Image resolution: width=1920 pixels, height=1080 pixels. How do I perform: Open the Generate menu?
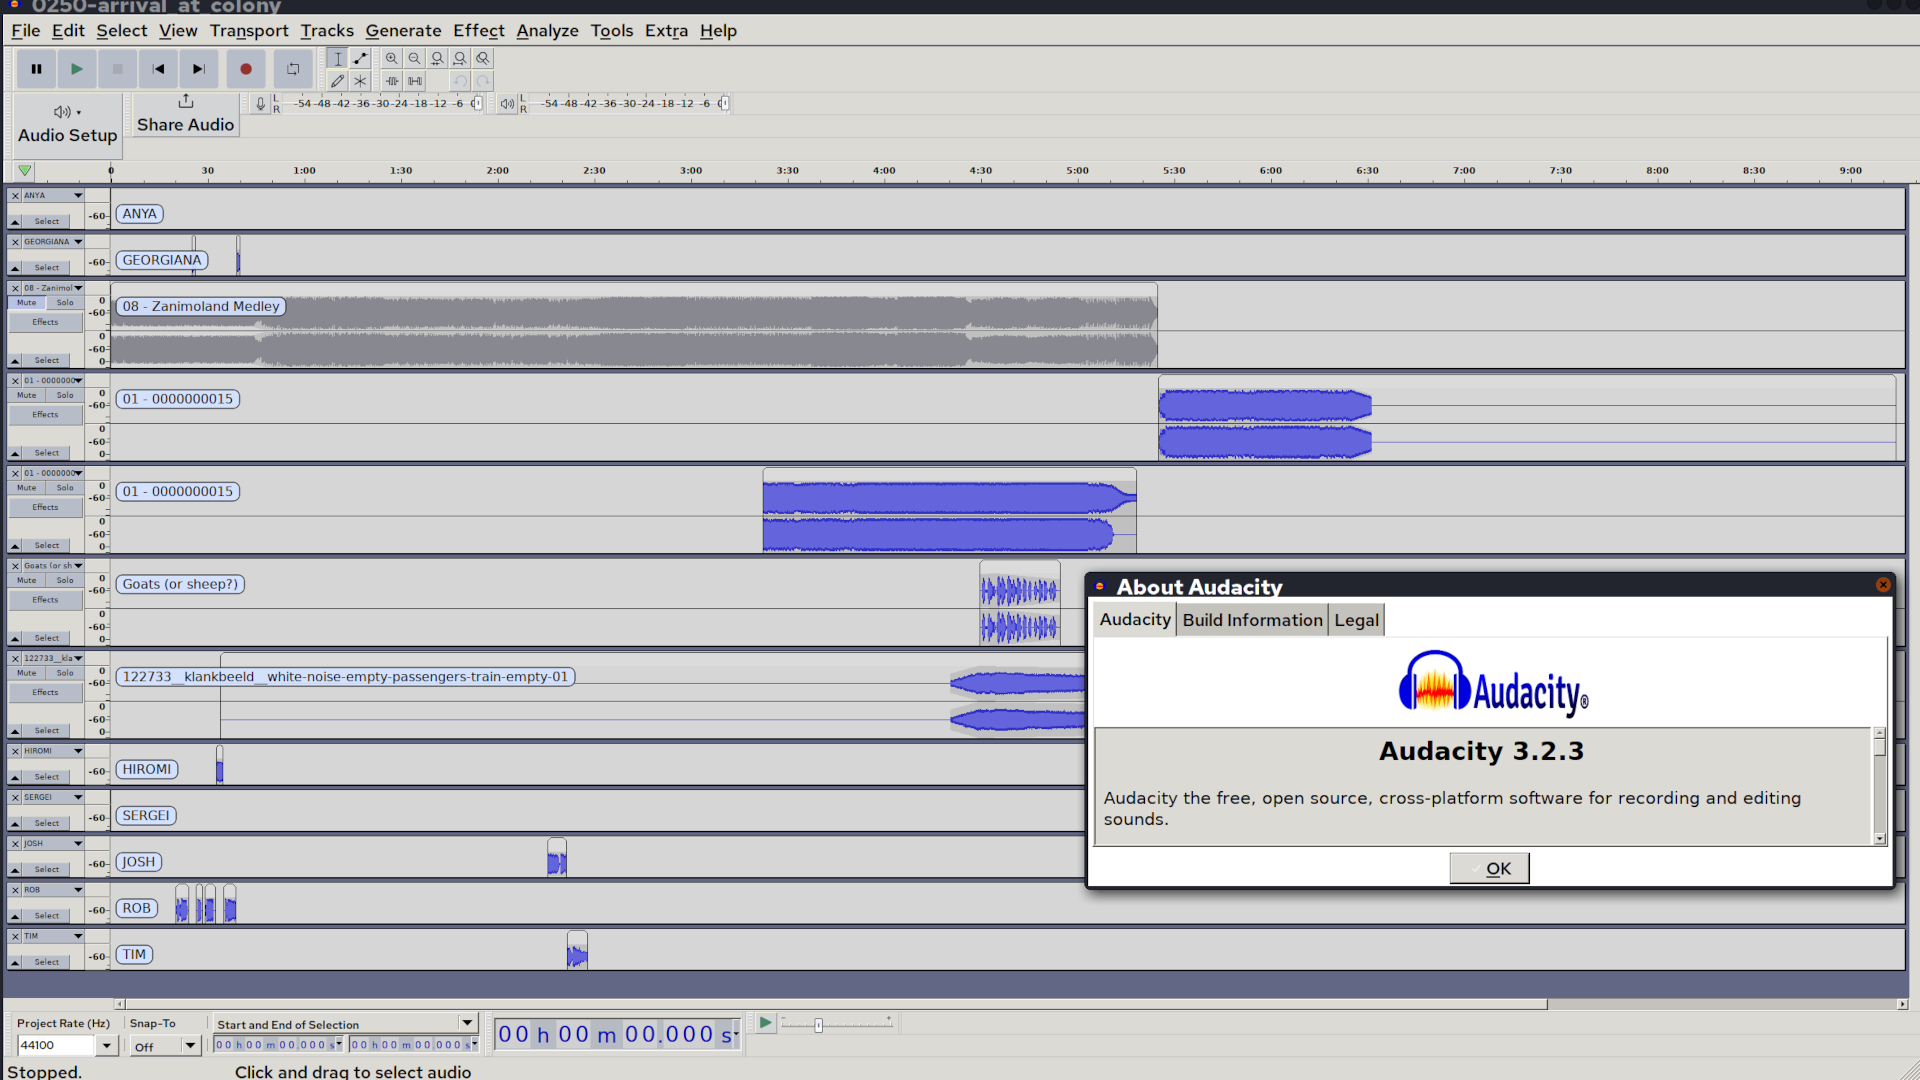(403, 31)
